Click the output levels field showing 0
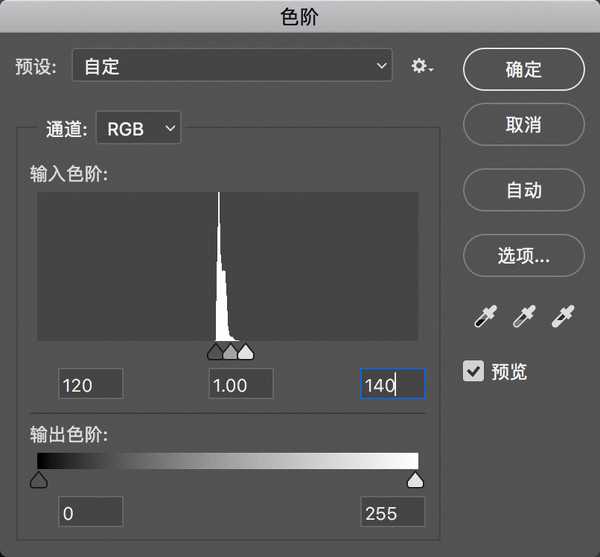 point(91,513)
